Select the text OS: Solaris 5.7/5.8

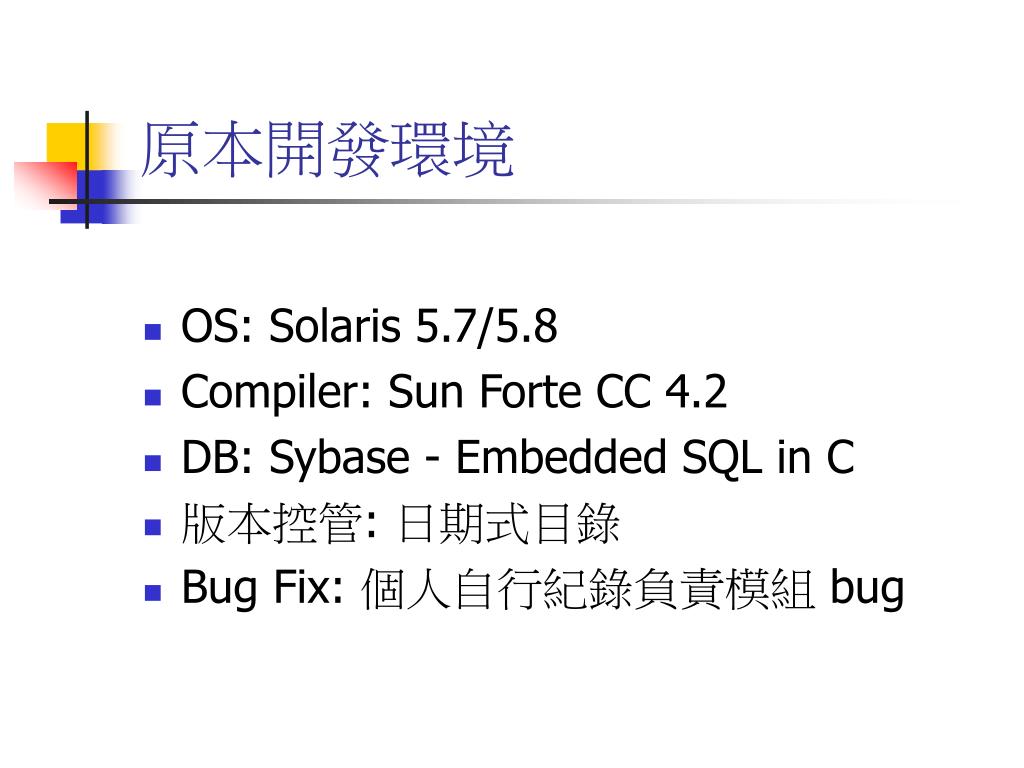point(370,327)
